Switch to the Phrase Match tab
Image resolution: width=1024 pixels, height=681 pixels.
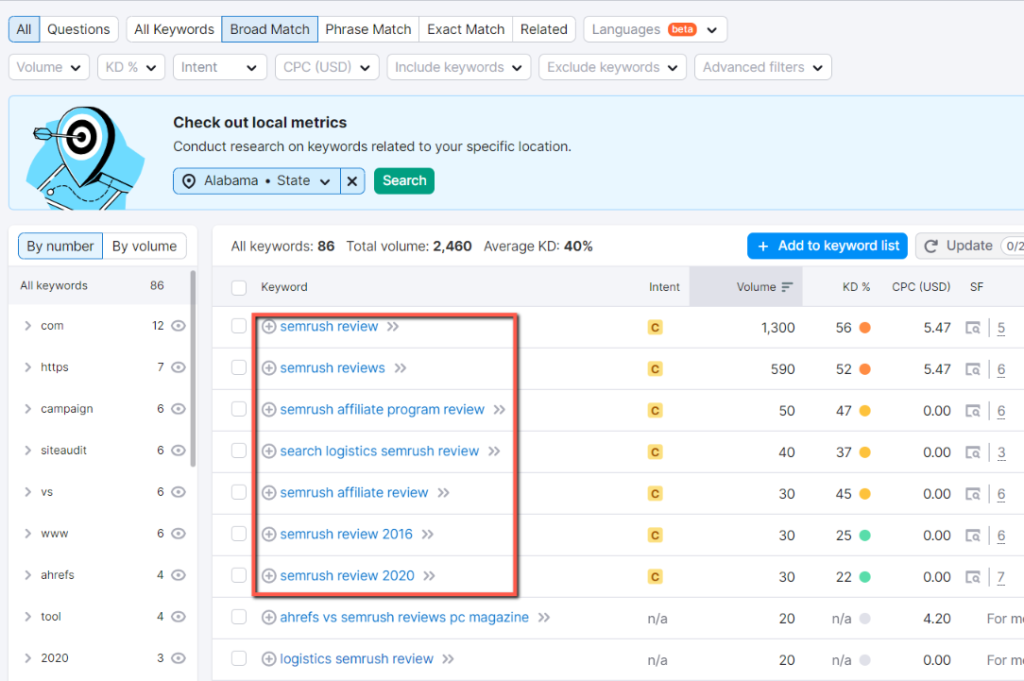click(368, 29)
